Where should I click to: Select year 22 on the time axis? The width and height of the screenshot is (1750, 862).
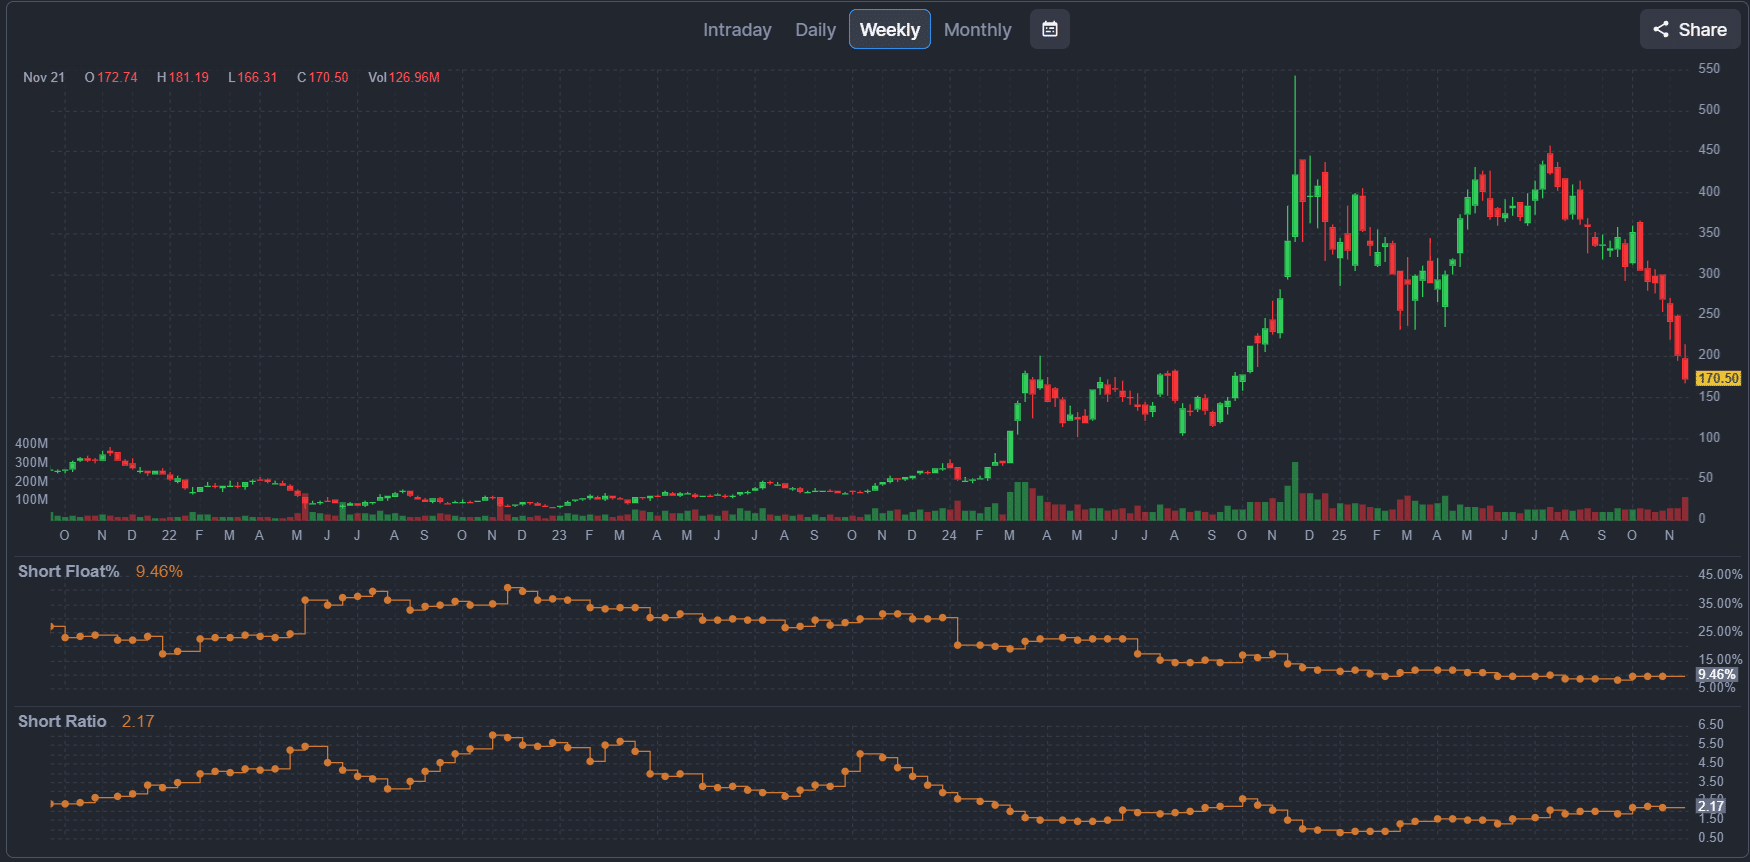point(169,536)
